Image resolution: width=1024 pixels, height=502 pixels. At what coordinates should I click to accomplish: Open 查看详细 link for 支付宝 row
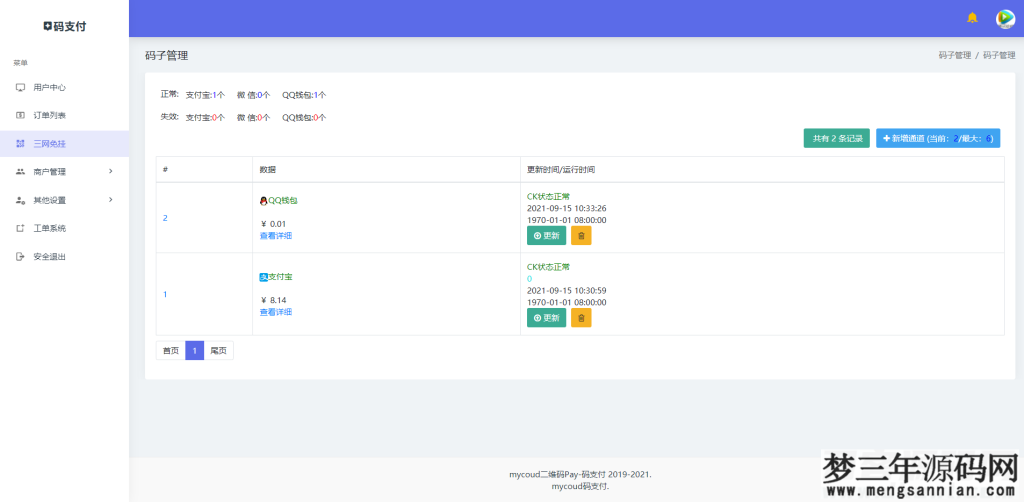tap(276, 312)
